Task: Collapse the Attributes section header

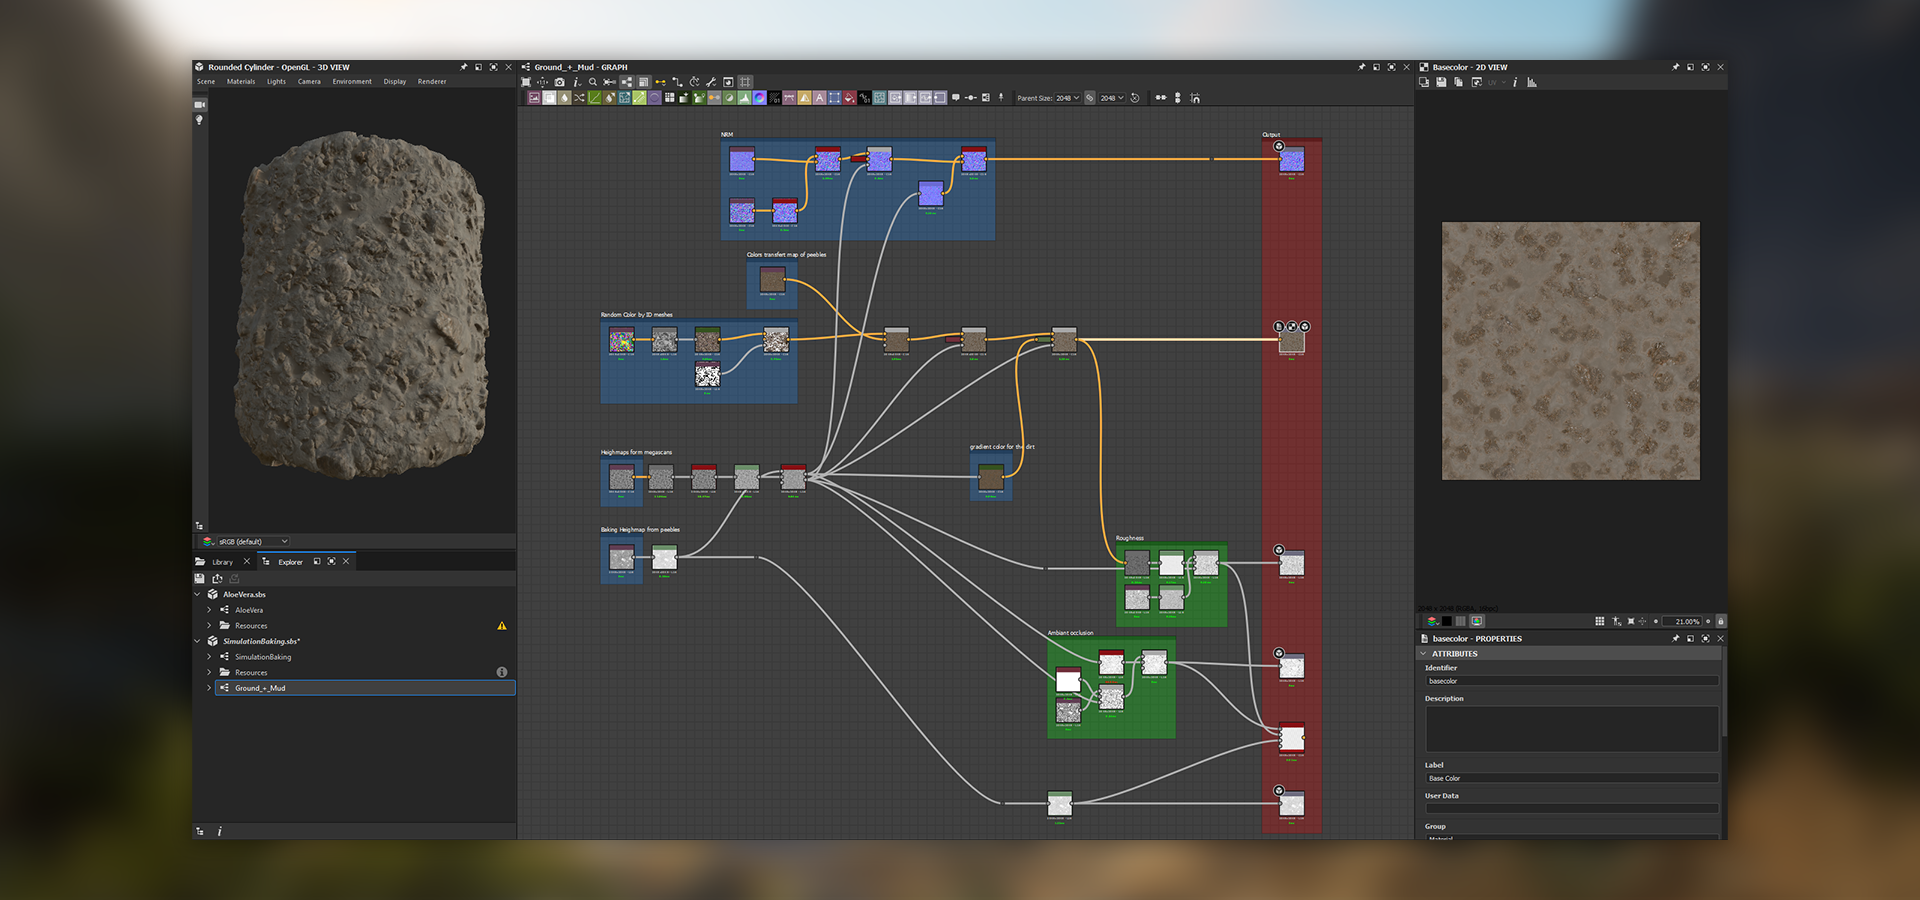Action: 1454,654
